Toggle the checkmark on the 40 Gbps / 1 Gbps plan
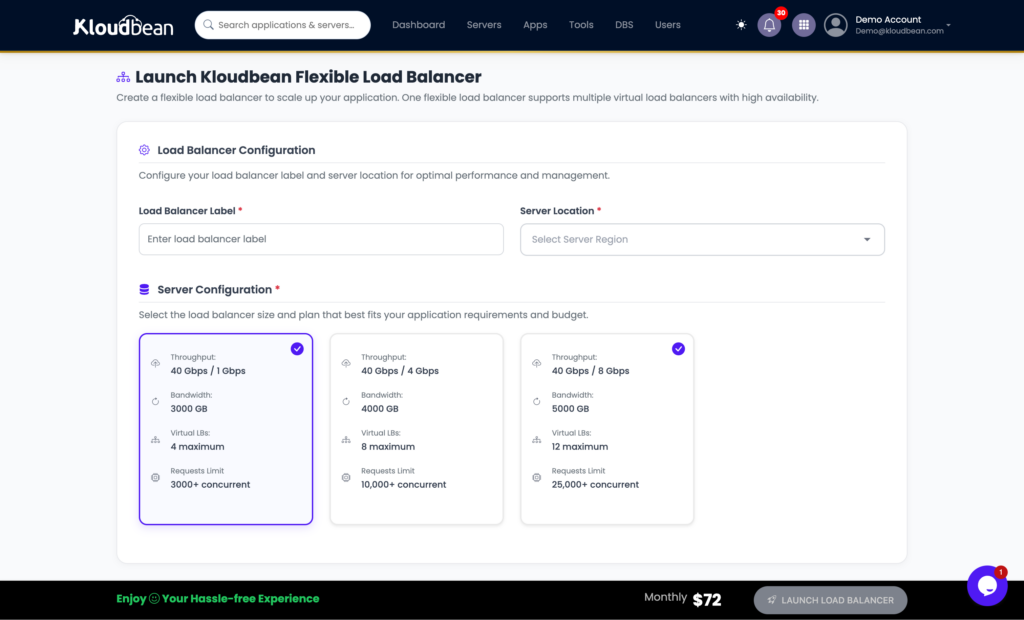Image resolution: width=1024 pixels, height=620 pixels. [x=297, y=349]
